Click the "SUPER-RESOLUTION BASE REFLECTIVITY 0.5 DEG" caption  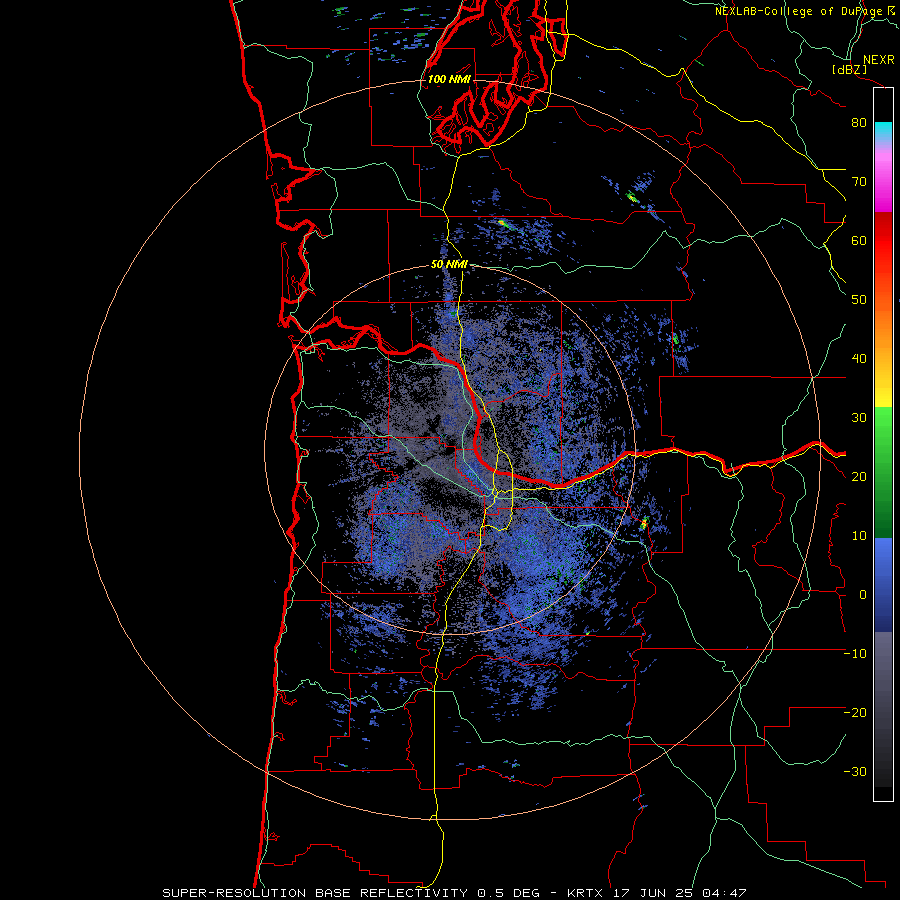[351, 893]
